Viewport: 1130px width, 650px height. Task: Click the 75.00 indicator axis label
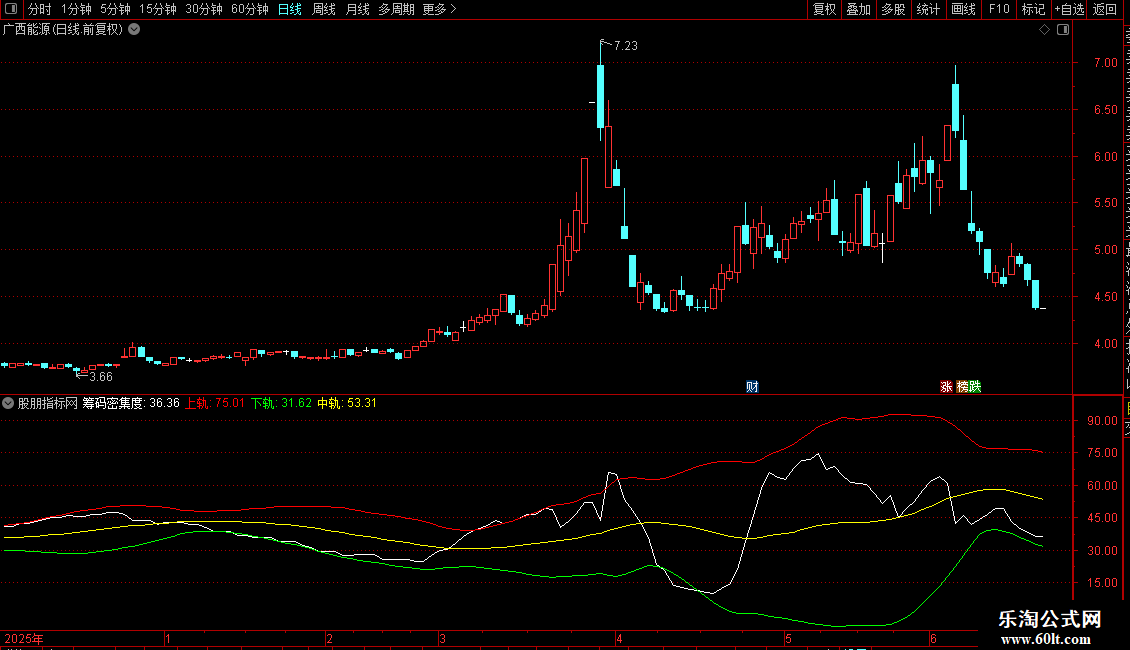pyautogui.click(x=1103, y=453)
